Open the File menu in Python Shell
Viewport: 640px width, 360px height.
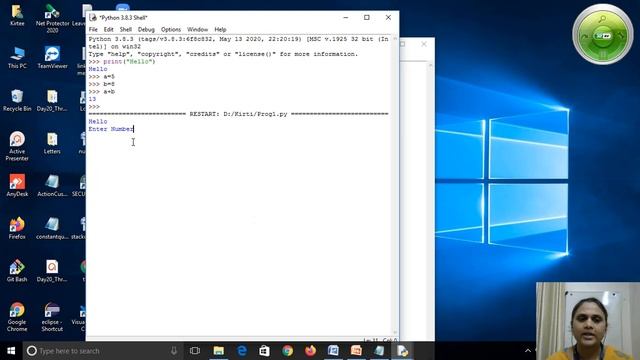93,29
